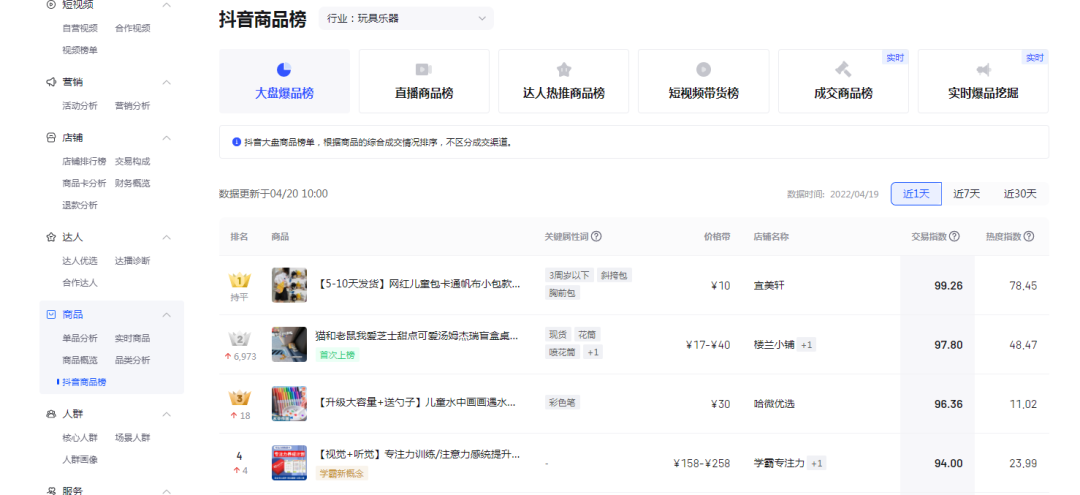Switch to the 短视频带货榜 tab
The image size is (1080, 495).
point(703,81)
